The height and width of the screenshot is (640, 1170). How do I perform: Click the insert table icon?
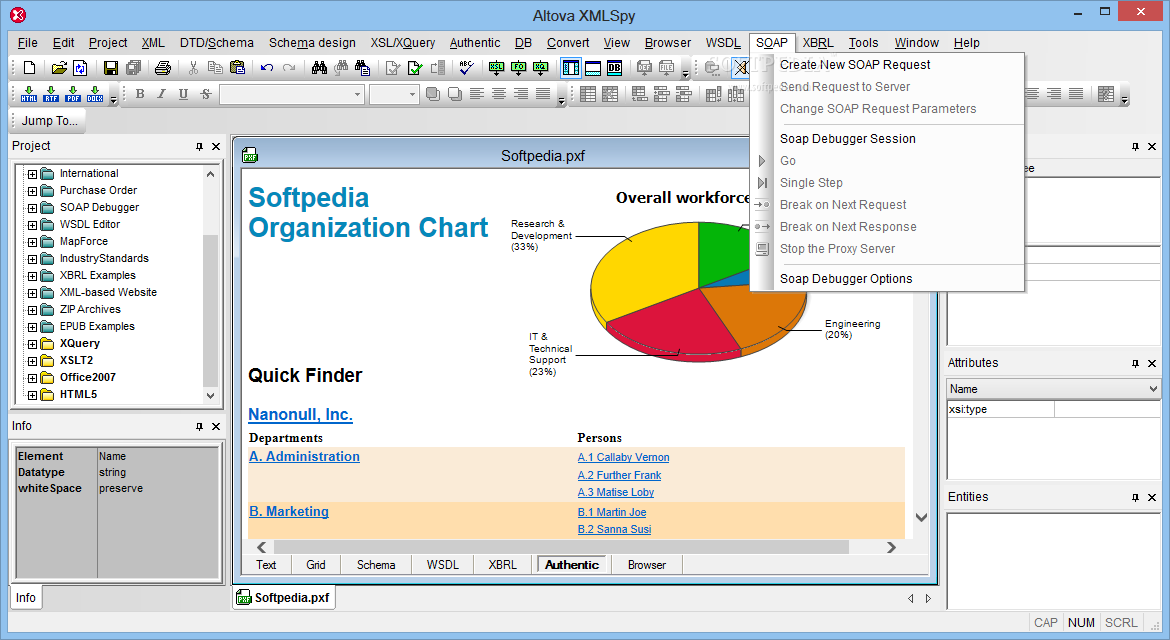tap(588, 93)
